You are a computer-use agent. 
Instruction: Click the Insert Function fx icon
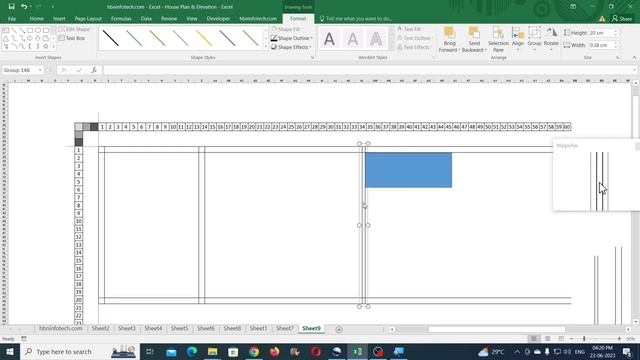click(x=94, y=70)
